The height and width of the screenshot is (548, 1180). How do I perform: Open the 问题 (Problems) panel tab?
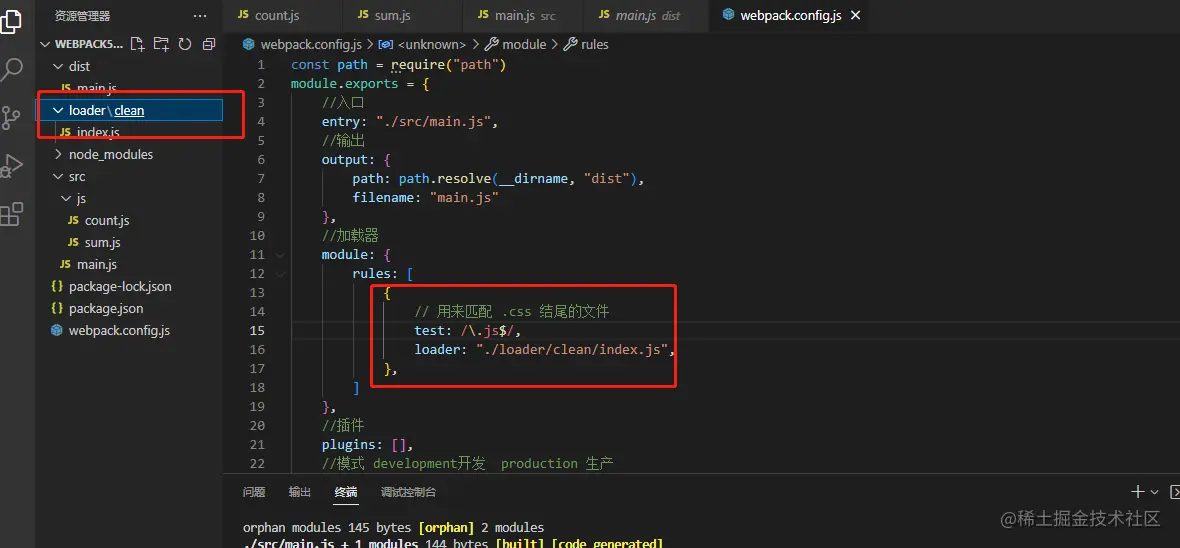point(254,492)
